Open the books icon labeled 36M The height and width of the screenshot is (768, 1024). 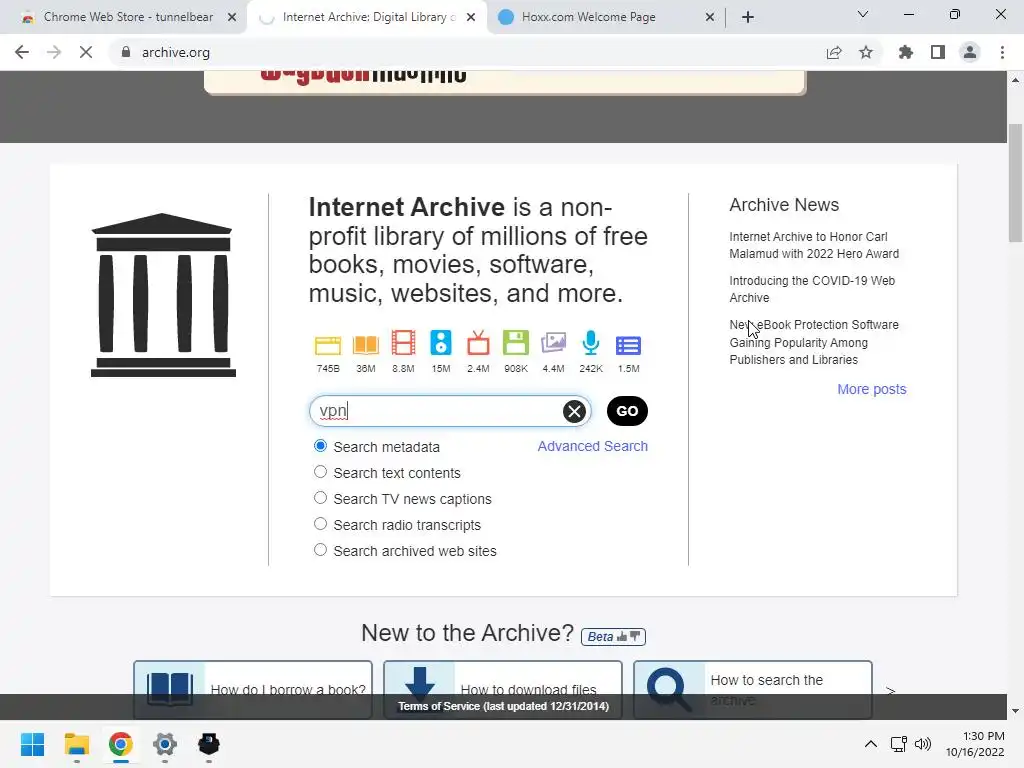click(366, 345)
